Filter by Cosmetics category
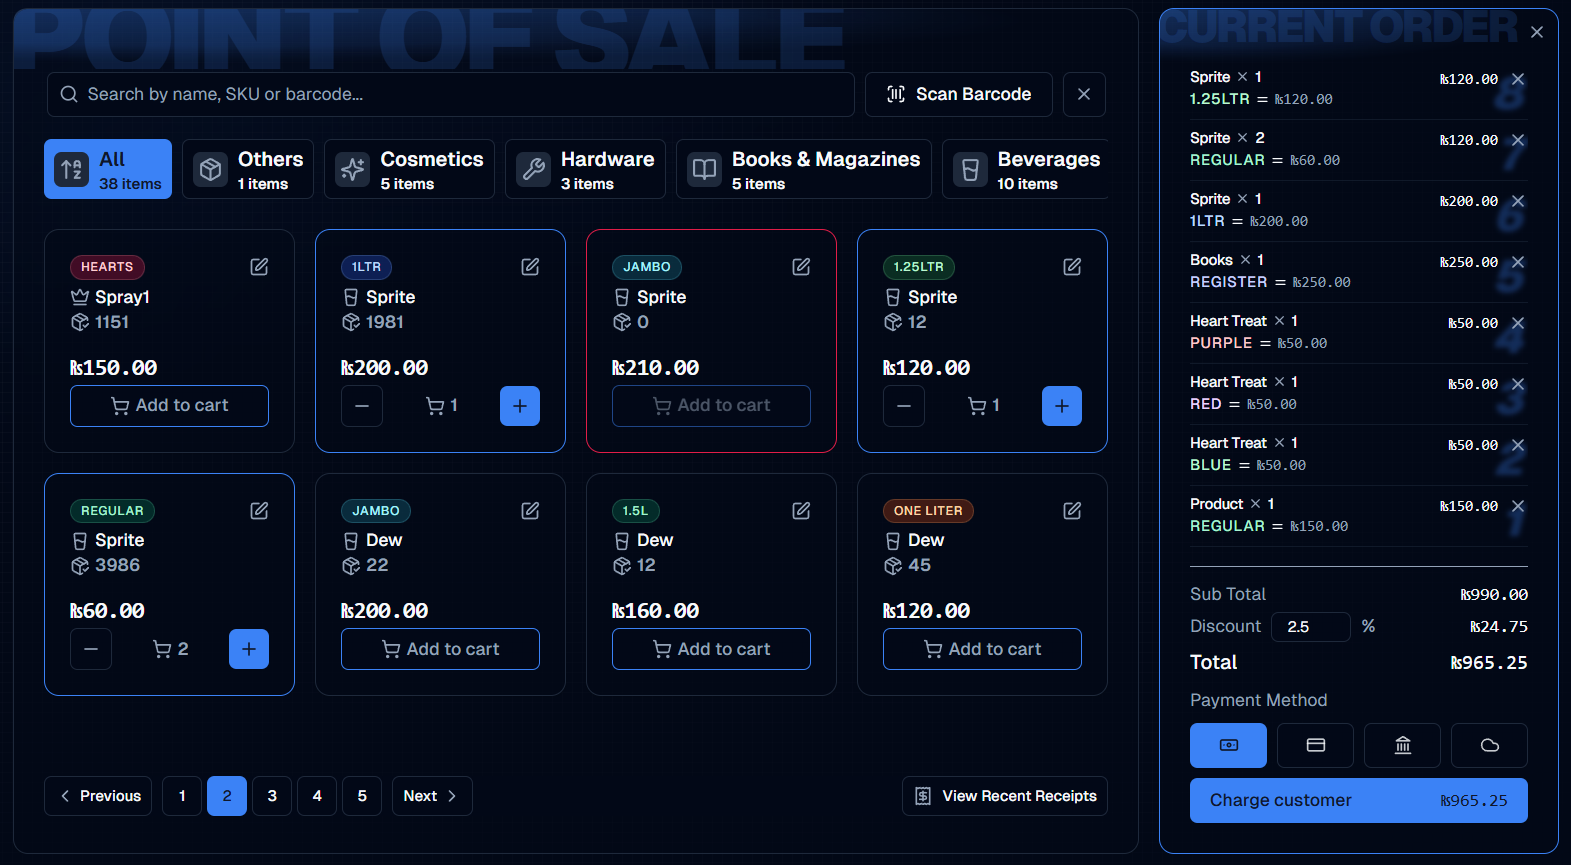 coord(409,169)
